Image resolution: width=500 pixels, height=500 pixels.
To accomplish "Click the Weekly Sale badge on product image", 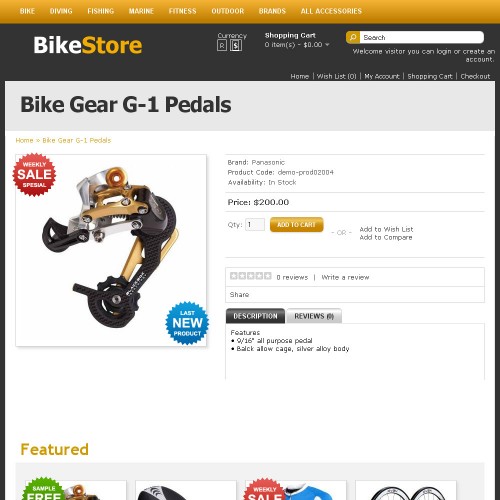I will click(34, 175).
